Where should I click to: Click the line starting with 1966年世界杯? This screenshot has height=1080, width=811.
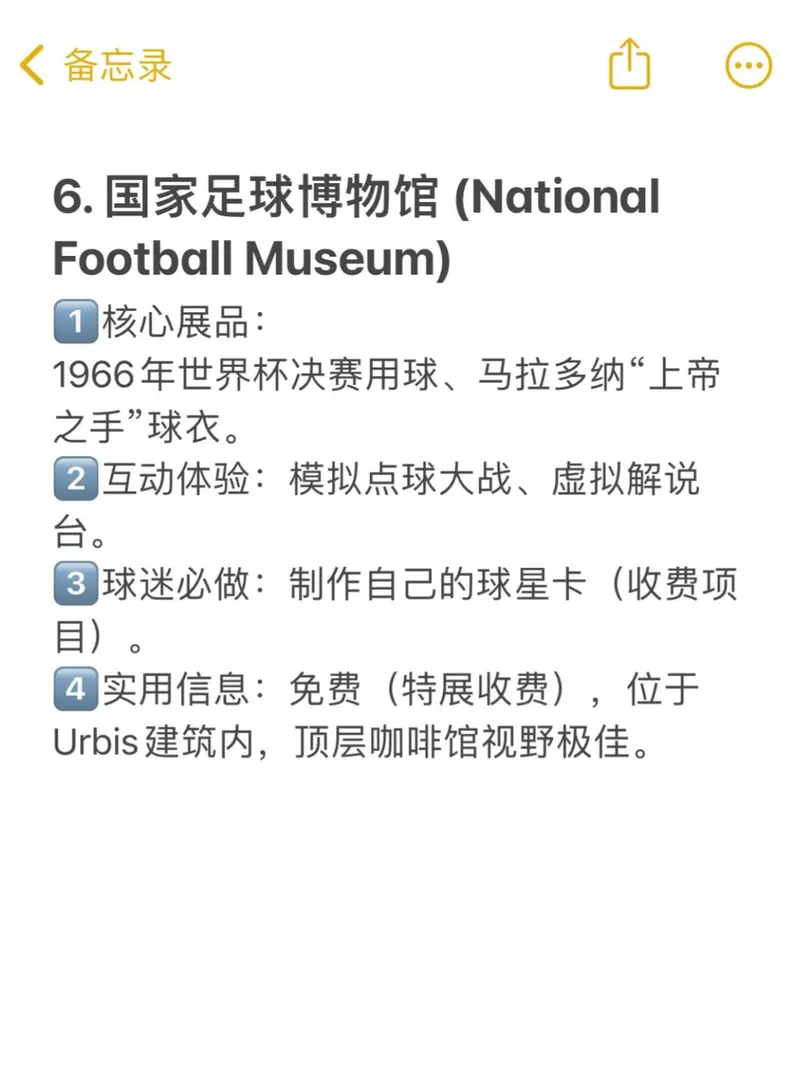tap(387, 375)
